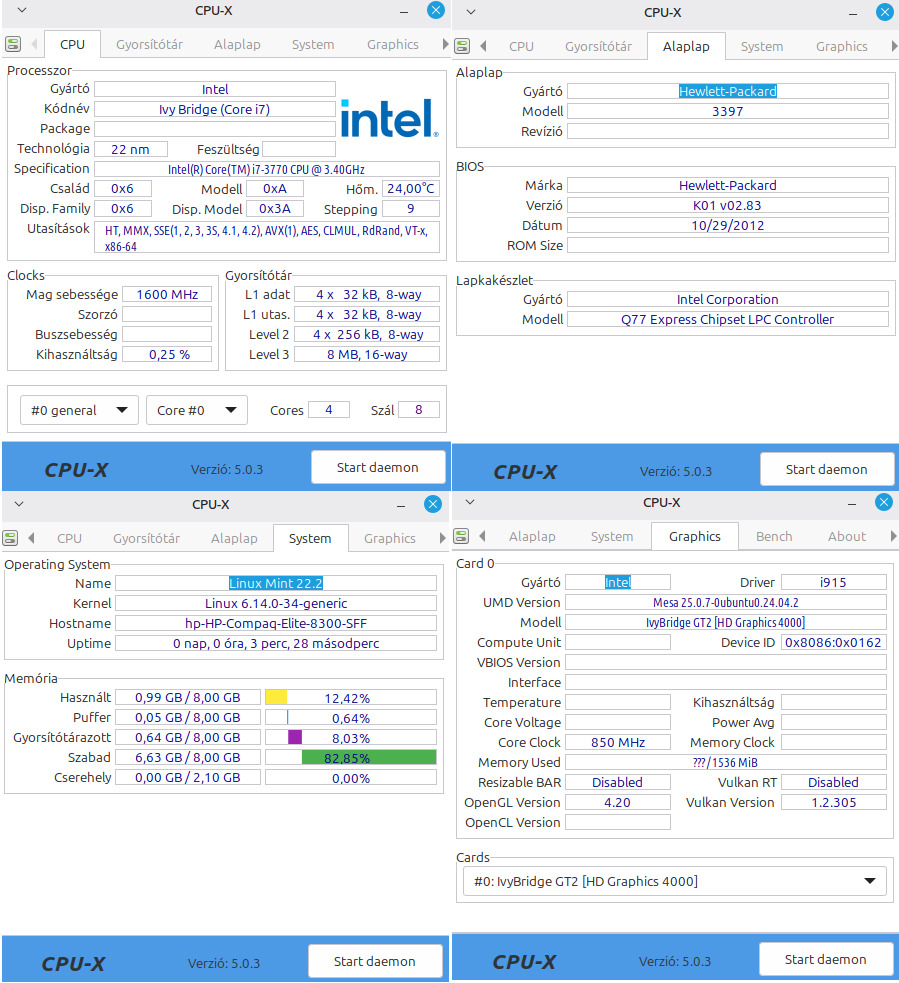The image size is (899, 983).
Task: Close the bottom-right Graphics window
Action: [883, 502]
